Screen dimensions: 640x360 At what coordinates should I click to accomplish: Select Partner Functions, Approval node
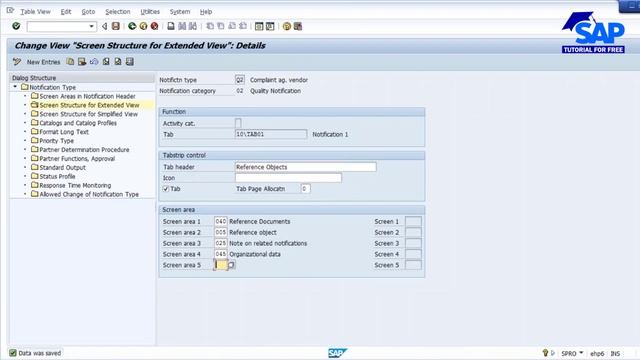coord(77,159)
